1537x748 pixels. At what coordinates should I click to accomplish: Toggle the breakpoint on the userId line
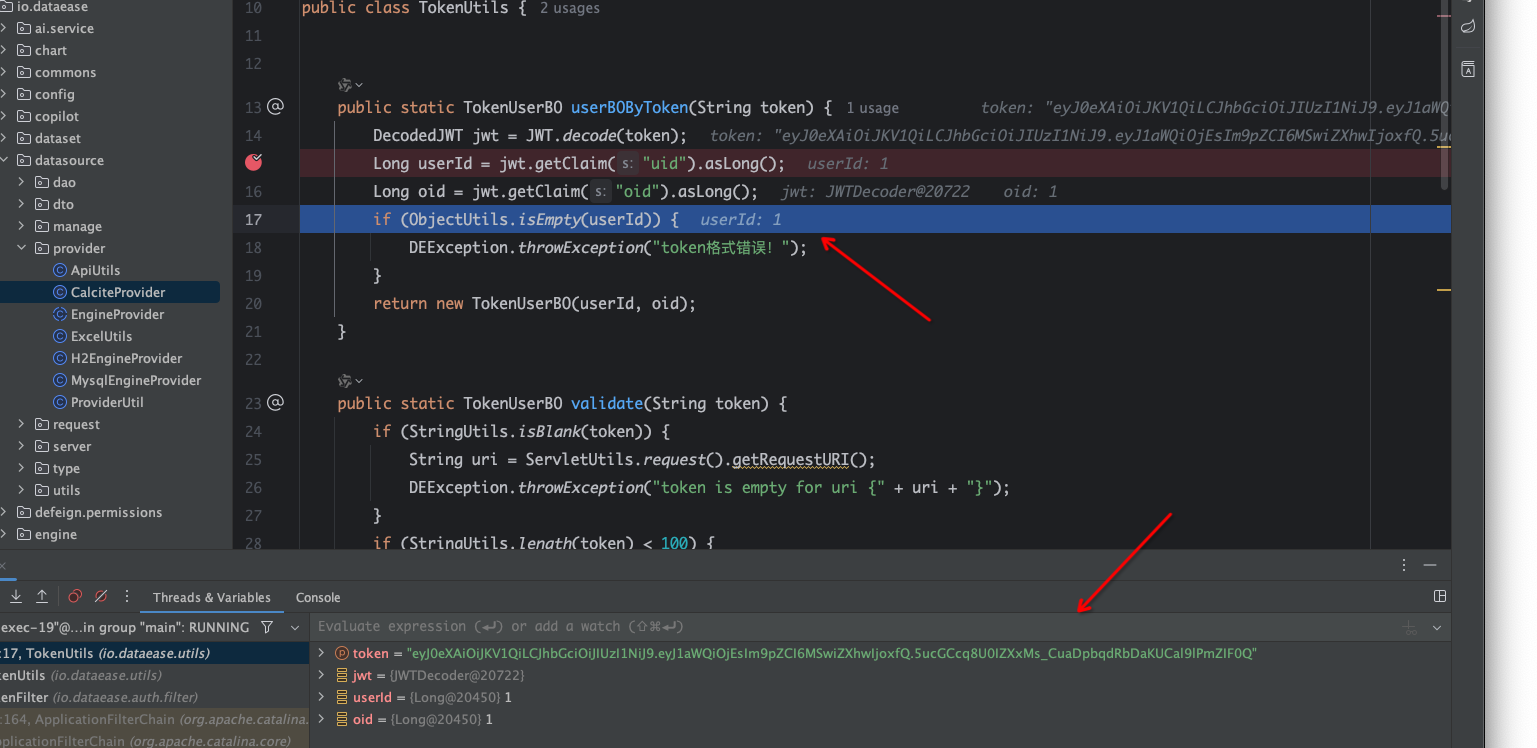[253, 162]
